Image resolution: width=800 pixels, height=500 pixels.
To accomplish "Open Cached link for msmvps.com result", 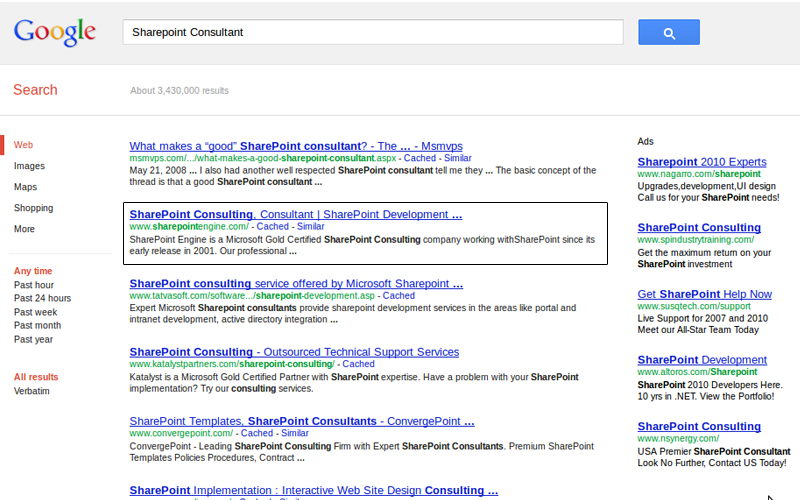I will coord(420,158).
